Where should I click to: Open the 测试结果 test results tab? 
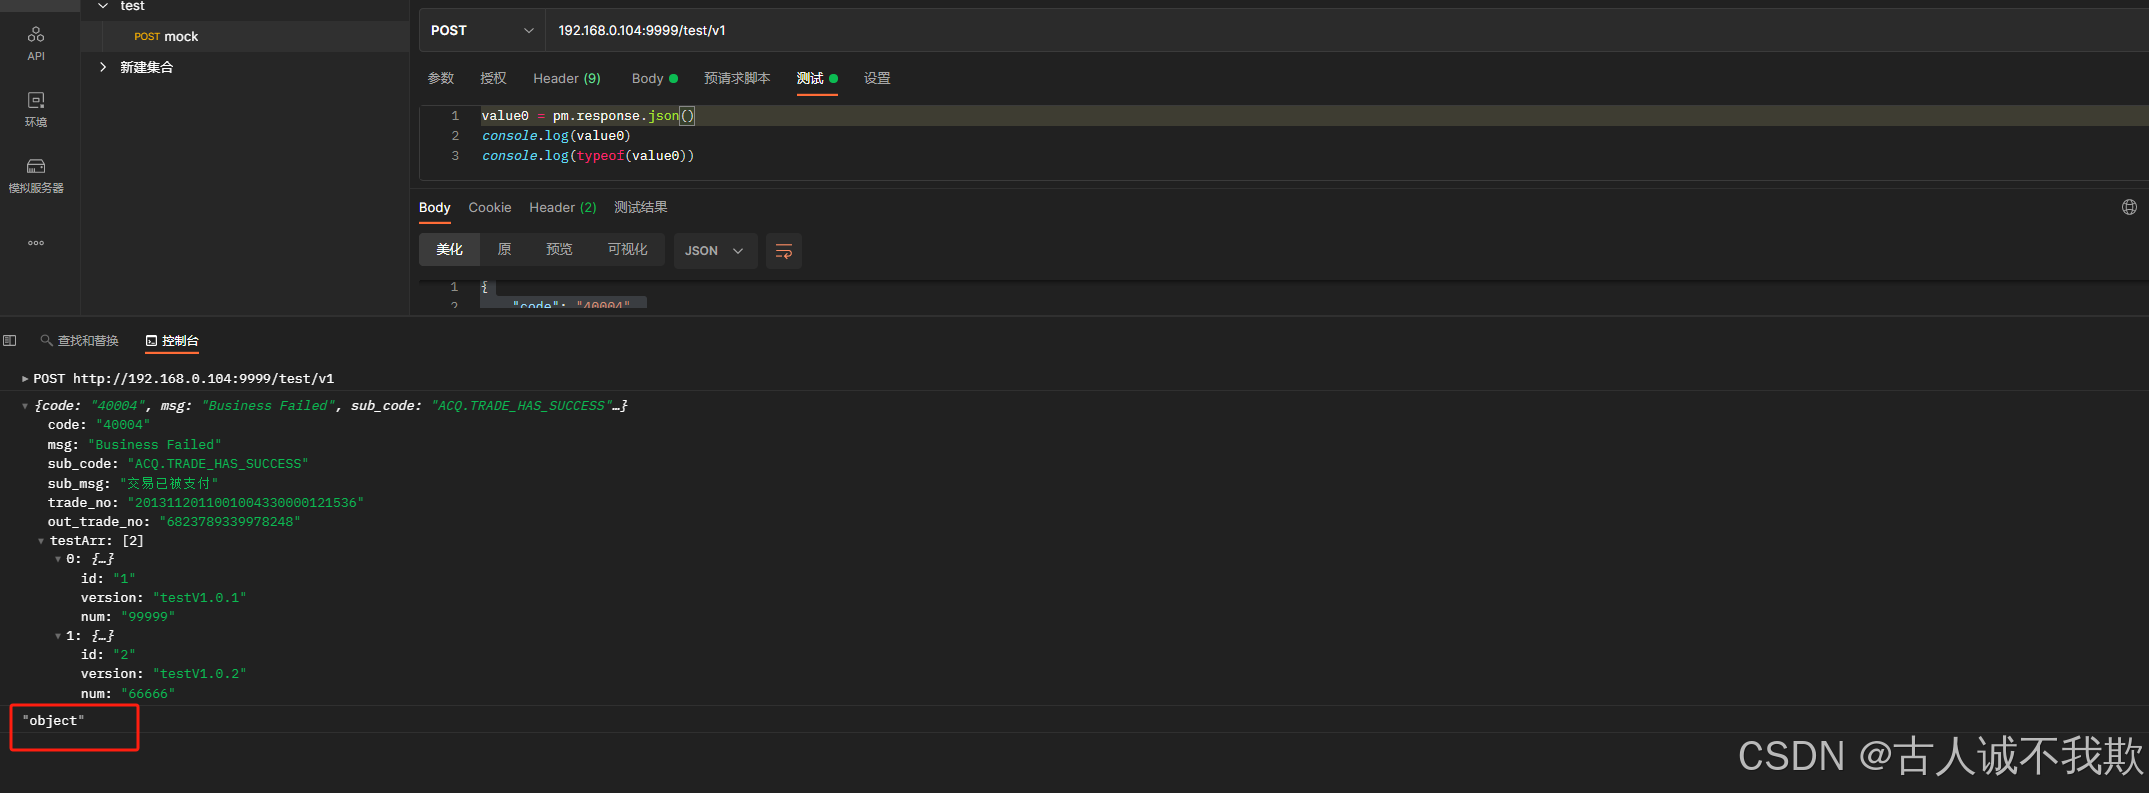[x=641, y=208]
